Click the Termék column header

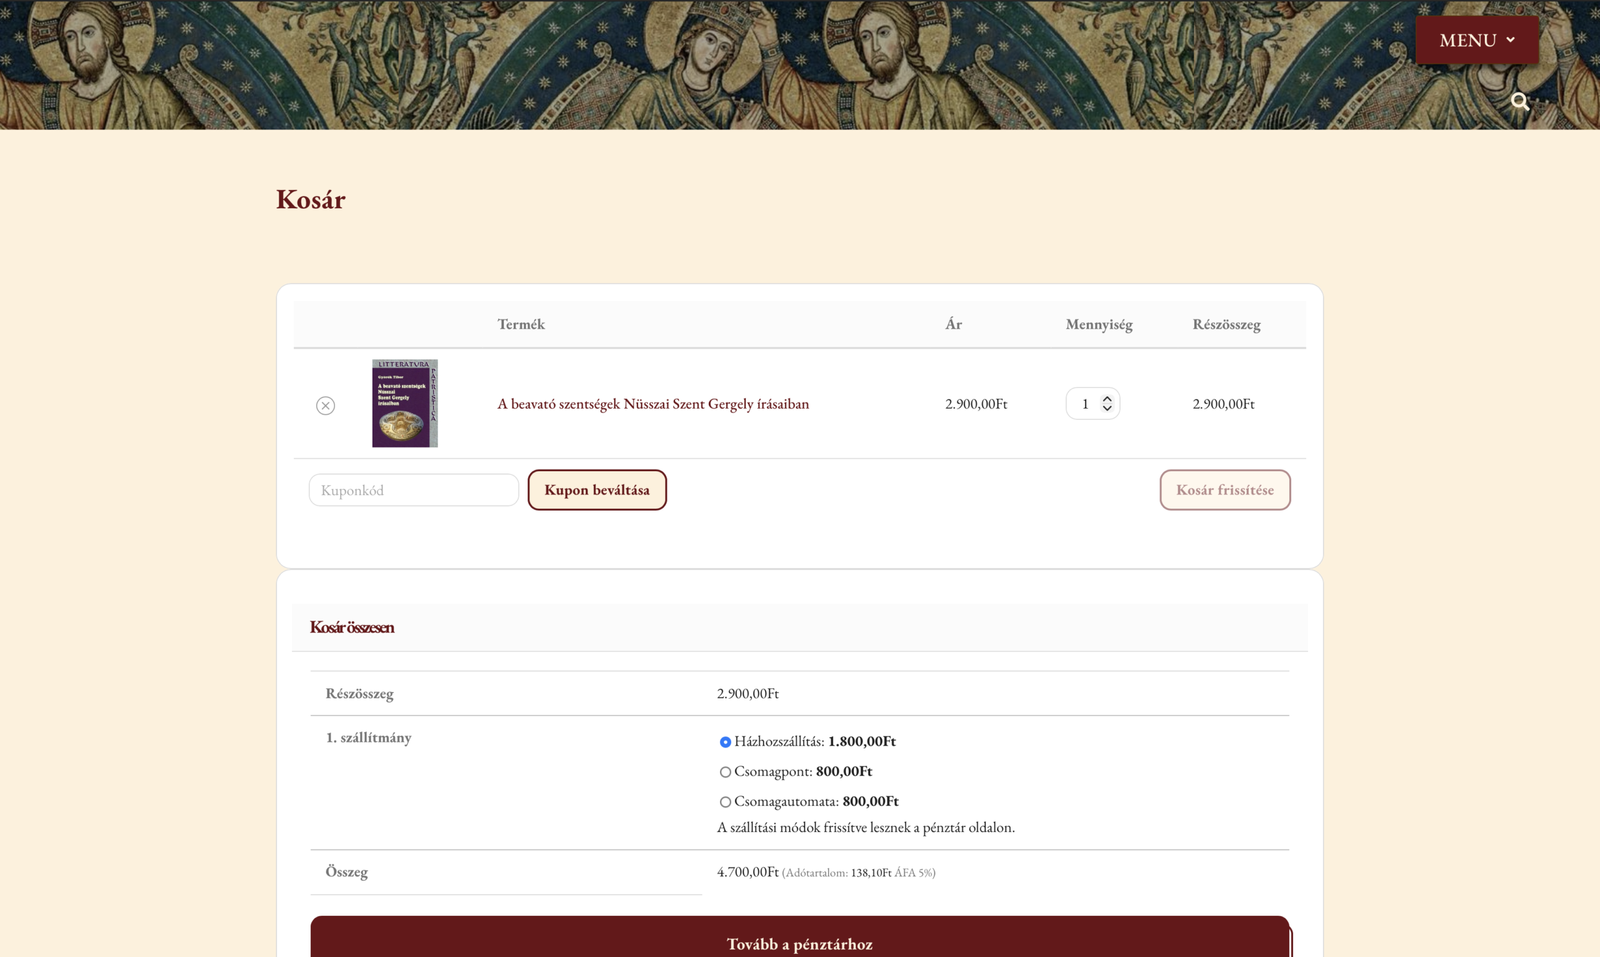[x=521, y=324]
